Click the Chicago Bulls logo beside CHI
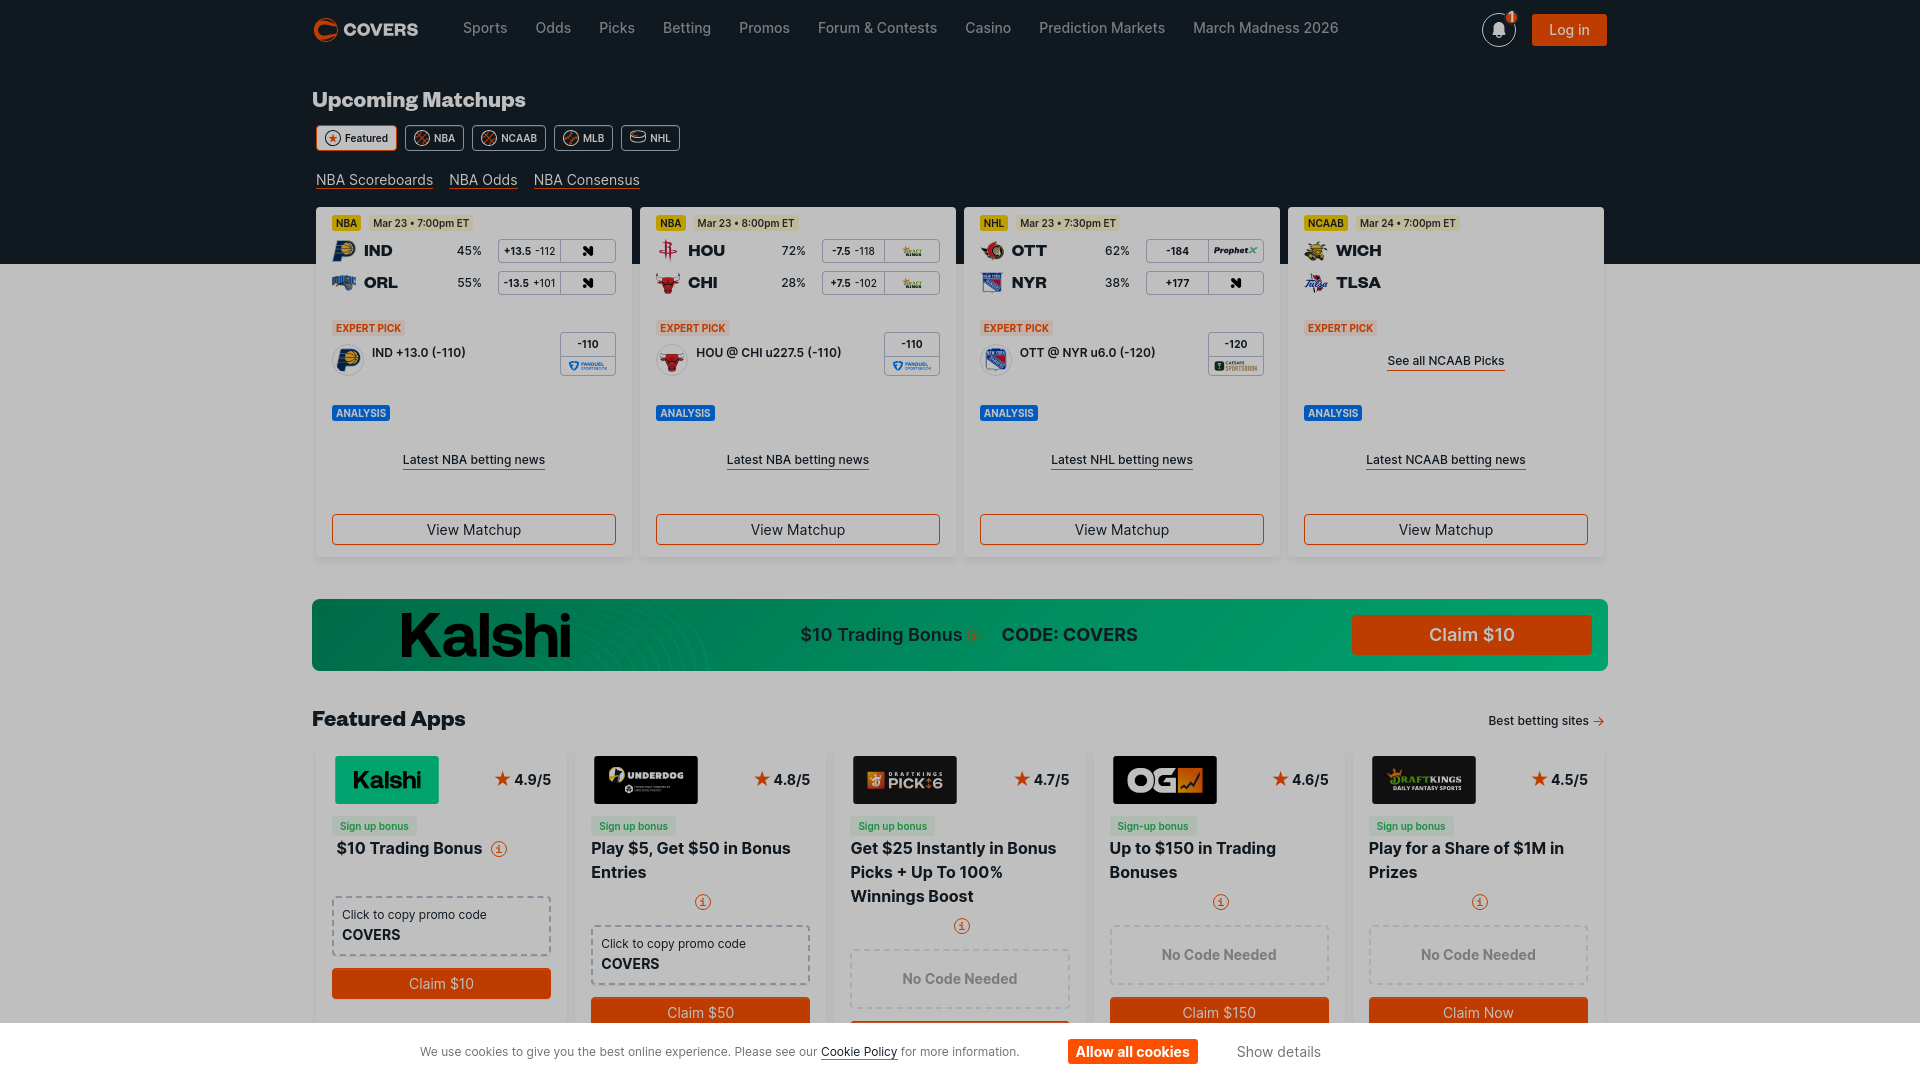1920x1080 pixels. pos(668,283)
